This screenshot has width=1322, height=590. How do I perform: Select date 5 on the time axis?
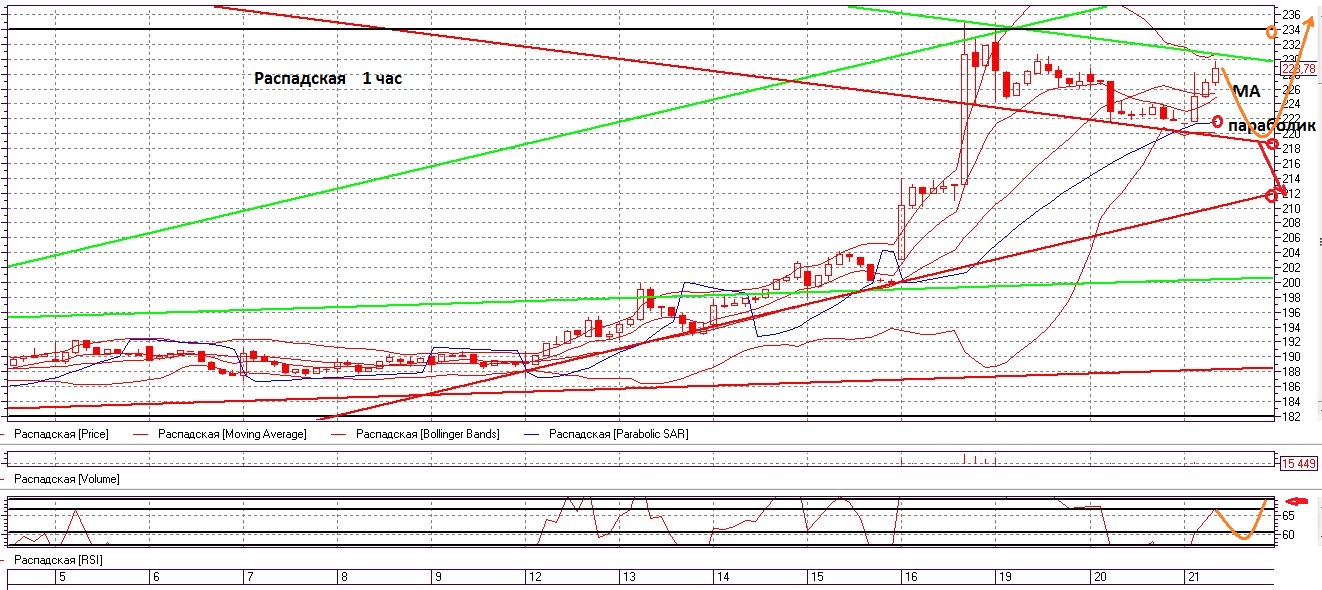tap(62, 577)
